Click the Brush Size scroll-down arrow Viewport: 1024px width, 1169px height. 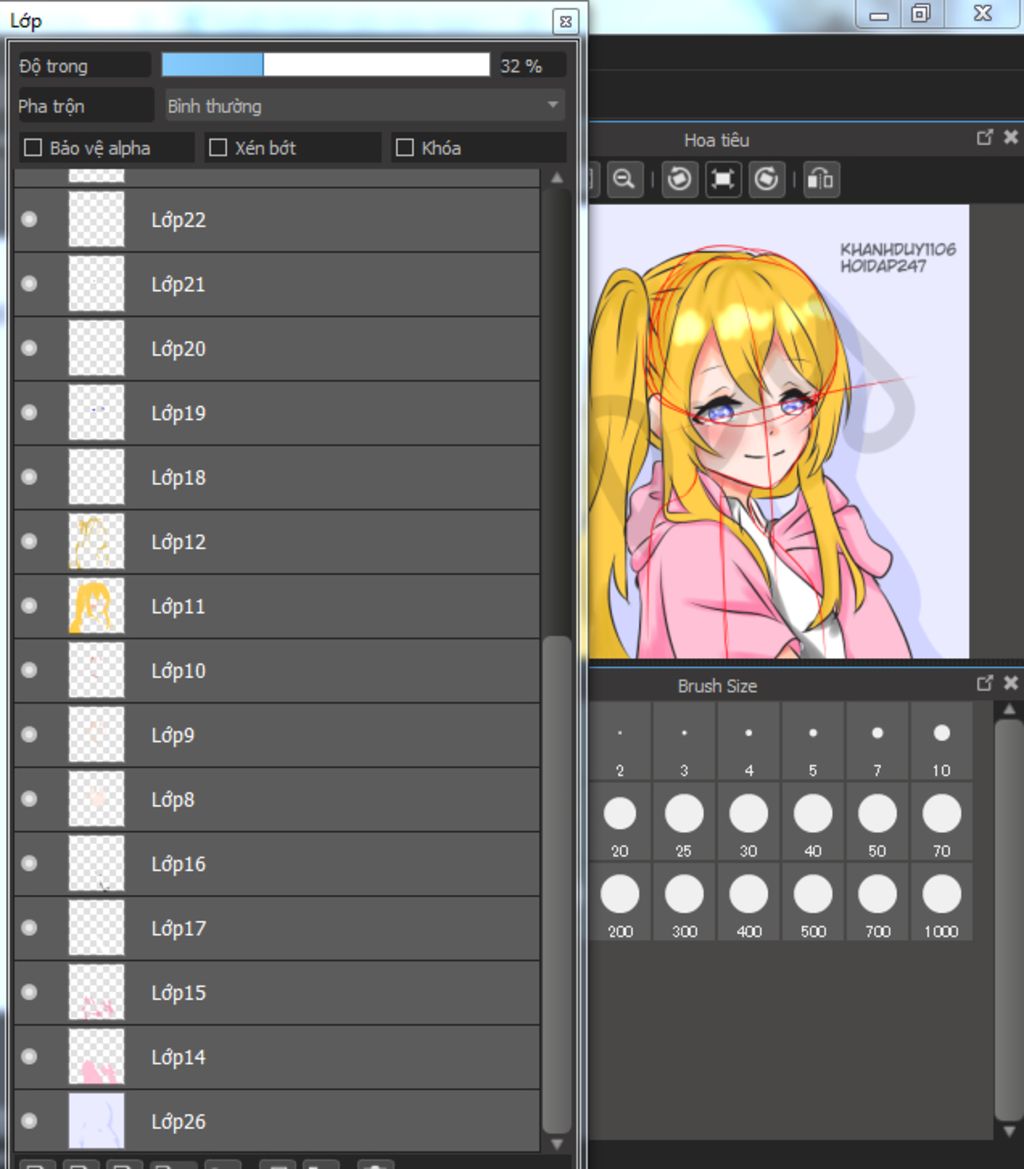1009,1131
